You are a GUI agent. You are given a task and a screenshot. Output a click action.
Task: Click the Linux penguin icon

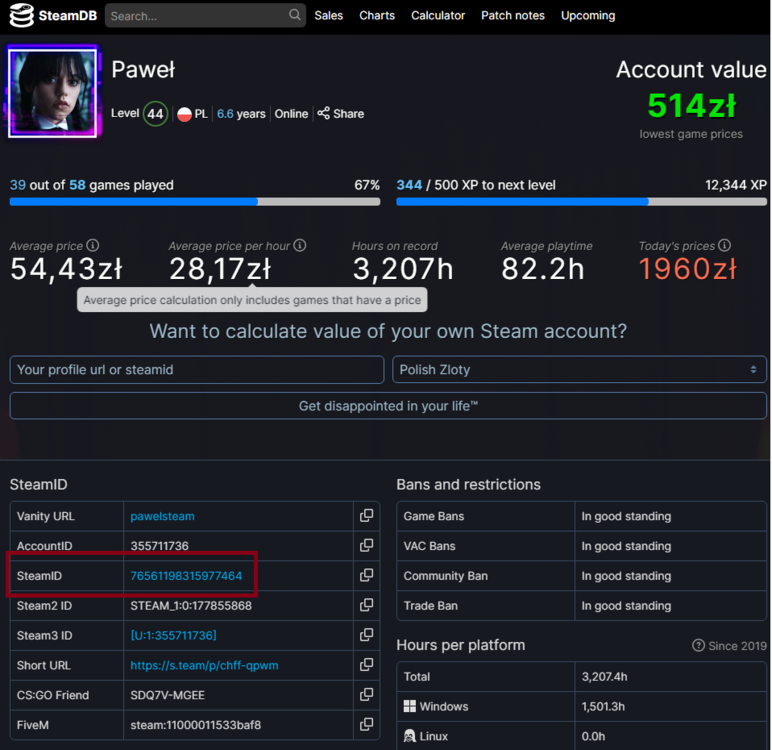coord(410,736)
